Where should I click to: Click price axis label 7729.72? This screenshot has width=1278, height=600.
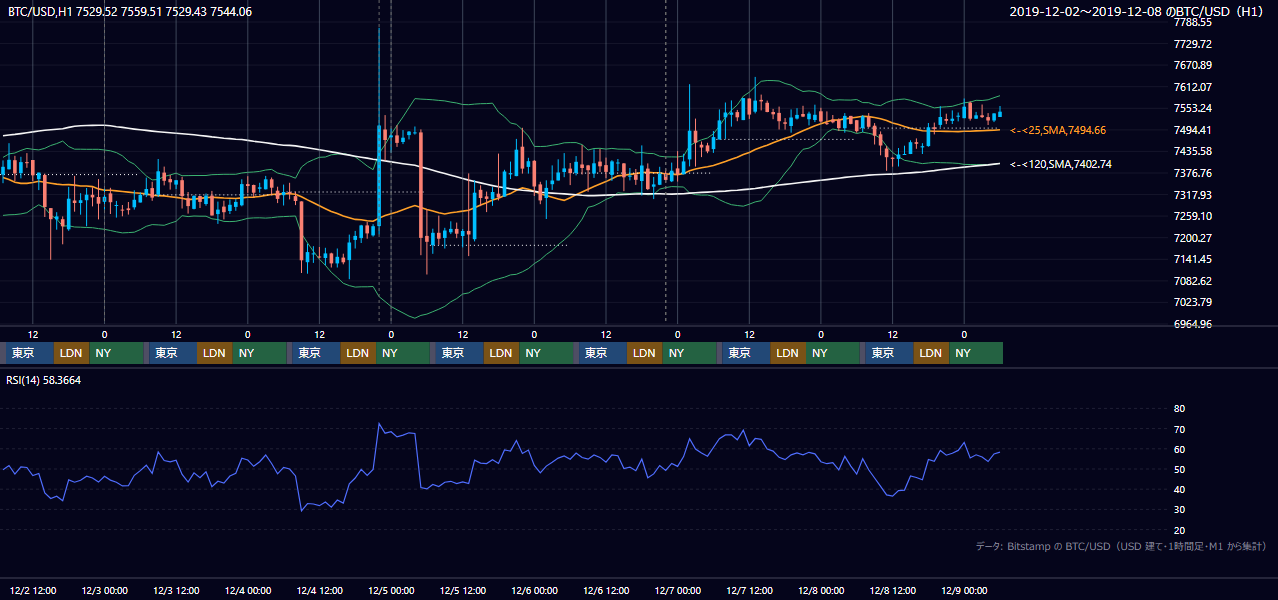coord(1193,44)
